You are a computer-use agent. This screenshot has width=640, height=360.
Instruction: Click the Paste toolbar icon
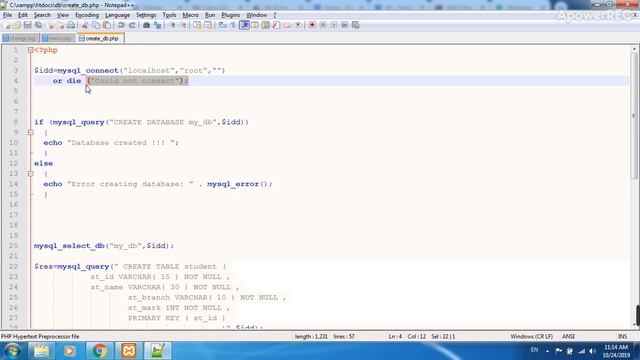click(107, 25)
